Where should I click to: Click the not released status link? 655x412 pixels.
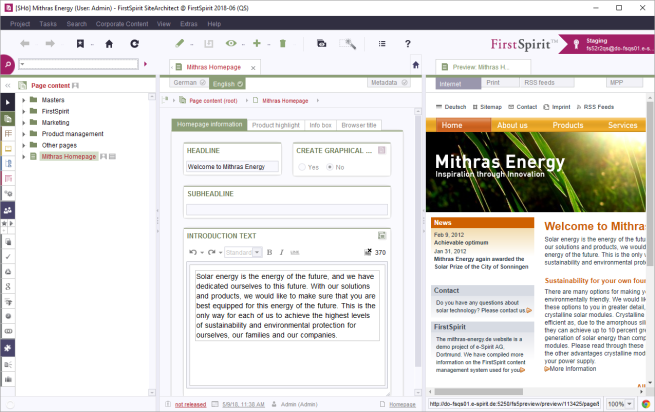[190, 404]
